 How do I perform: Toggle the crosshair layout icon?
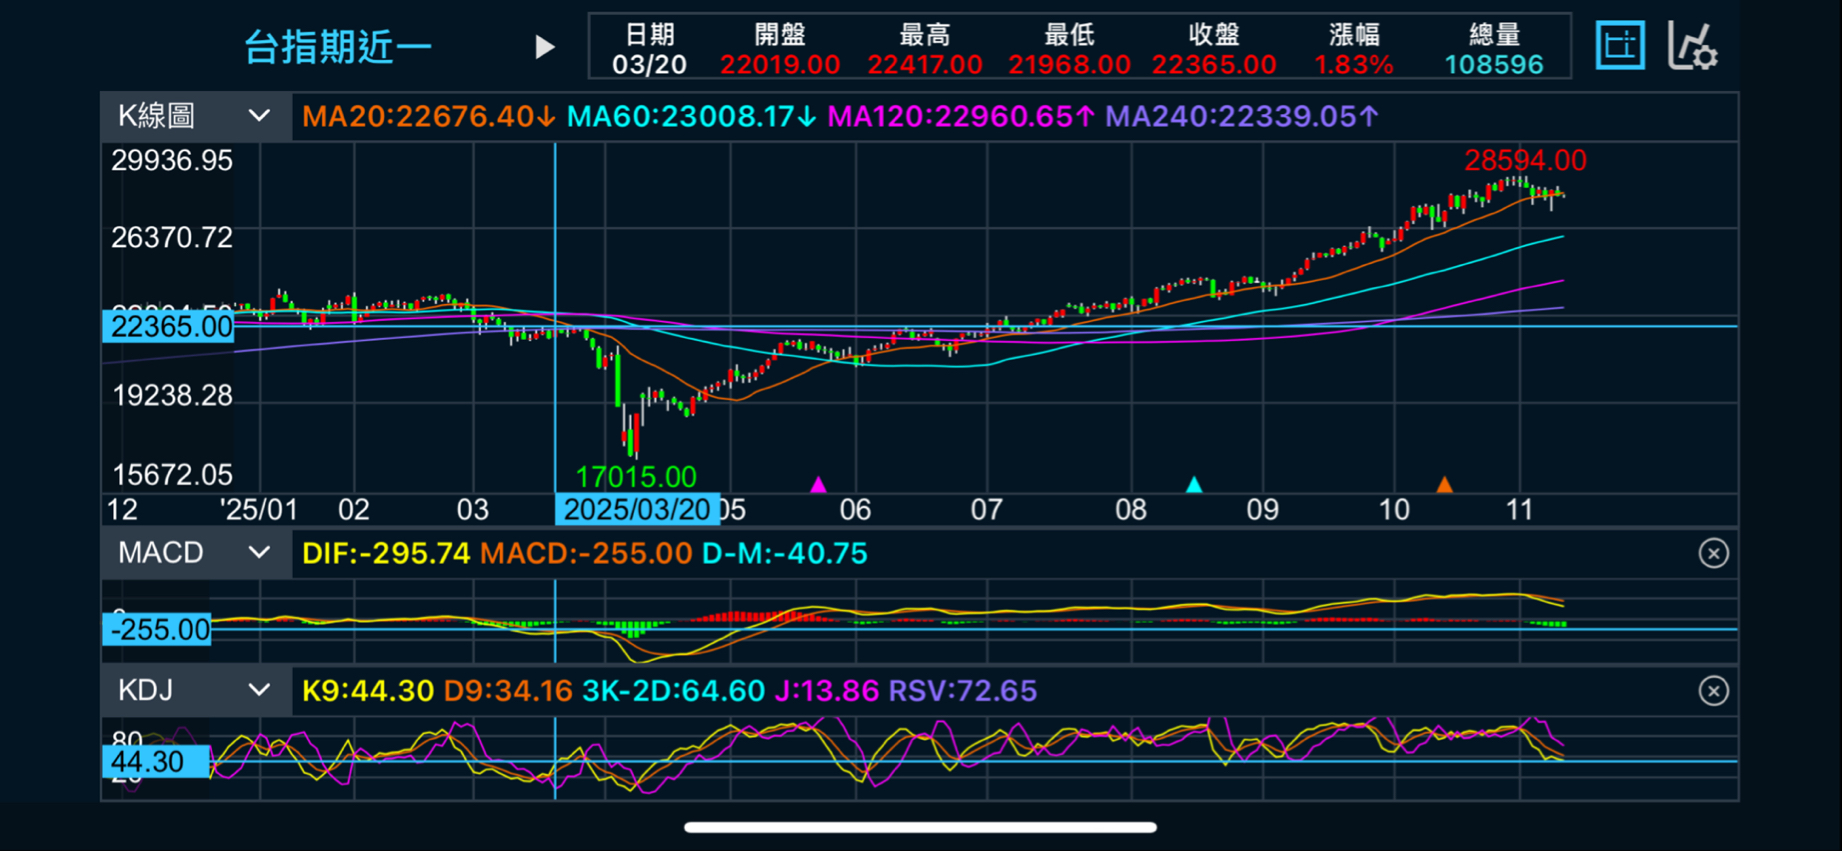coord(1620,46)
